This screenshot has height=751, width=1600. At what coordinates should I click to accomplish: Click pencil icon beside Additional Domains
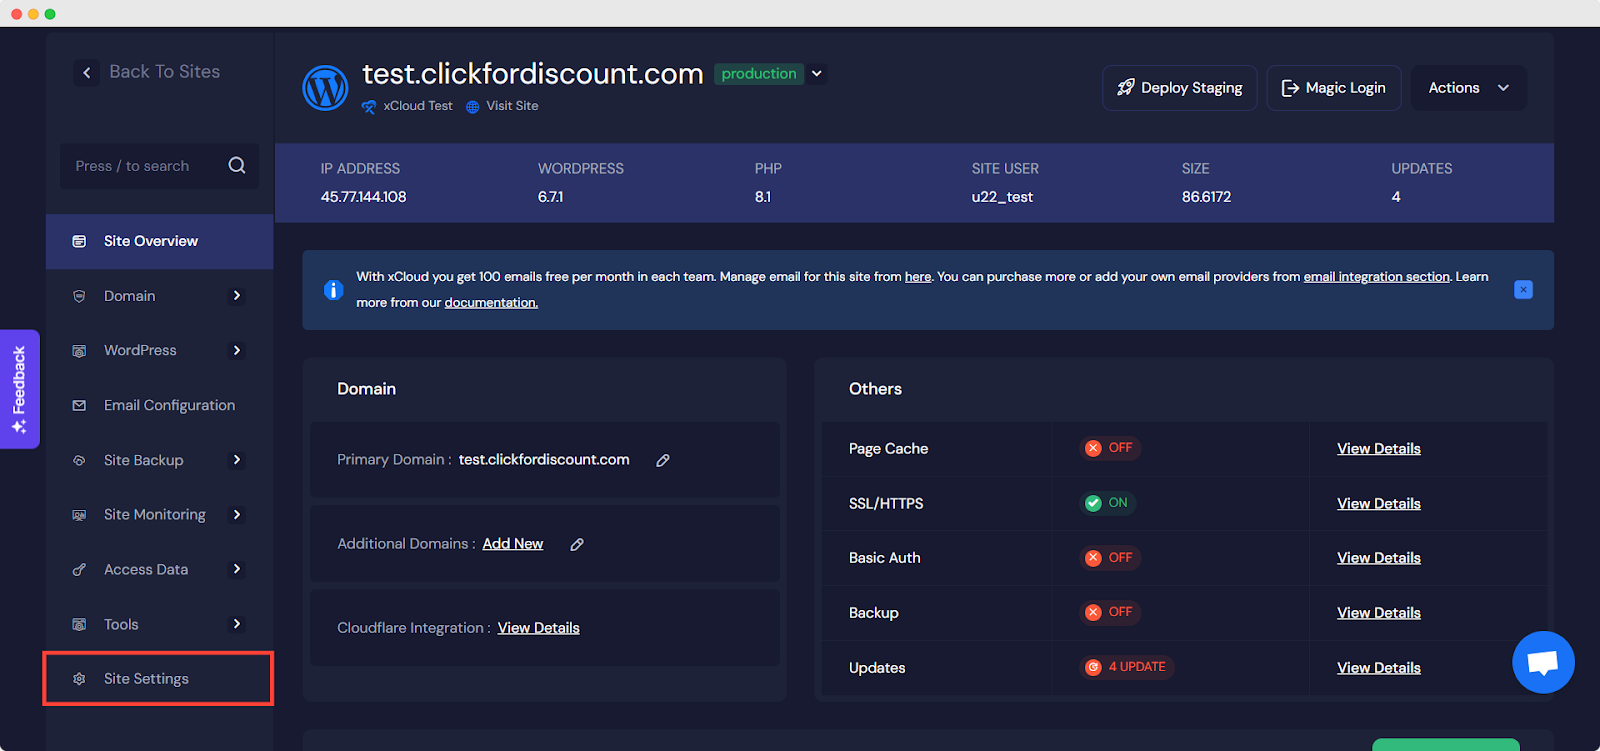577,544
